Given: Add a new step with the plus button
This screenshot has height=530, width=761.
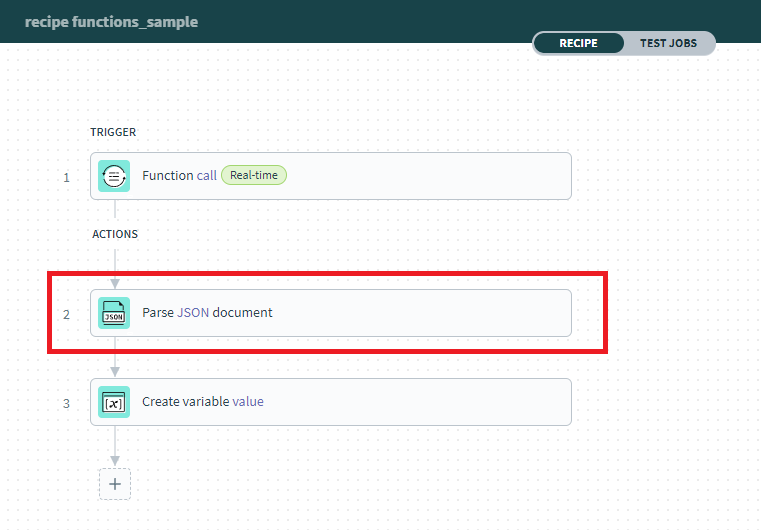Looking at the screenshot, I should 115,484.
